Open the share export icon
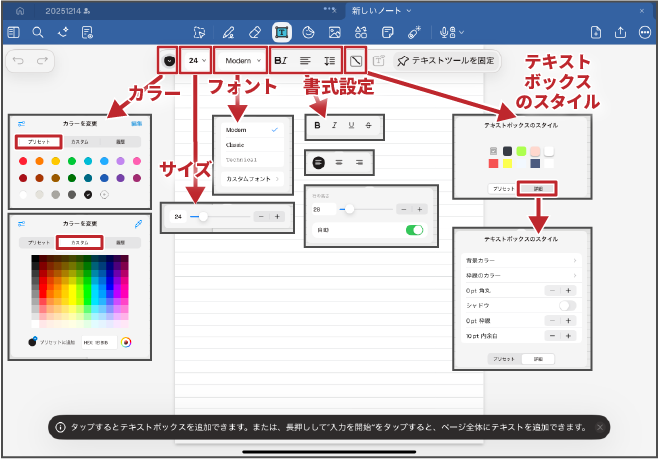 [620, 32]
